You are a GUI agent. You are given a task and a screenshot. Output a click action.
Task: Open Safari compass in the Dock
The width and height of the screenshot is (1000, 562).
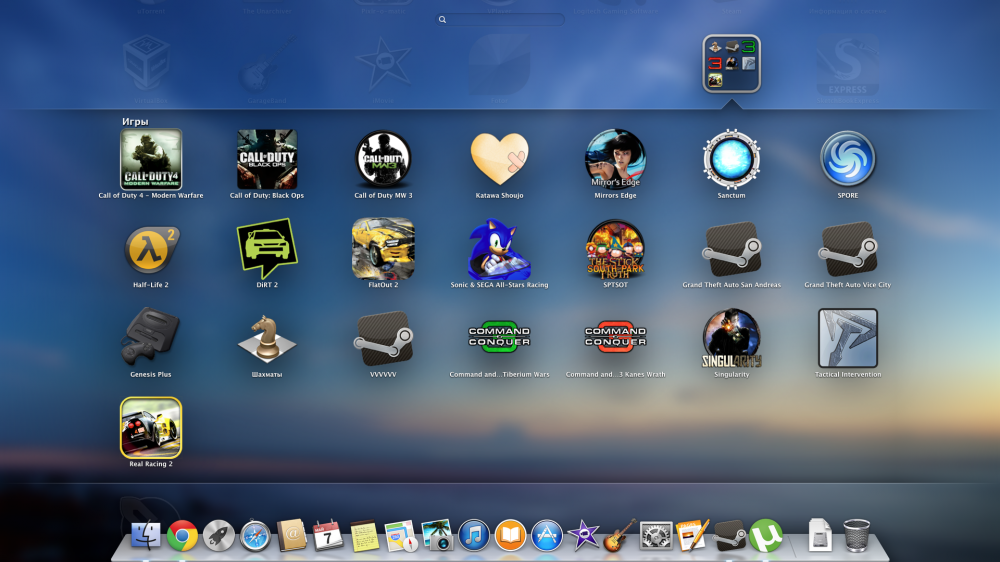(x=255, y=536)
